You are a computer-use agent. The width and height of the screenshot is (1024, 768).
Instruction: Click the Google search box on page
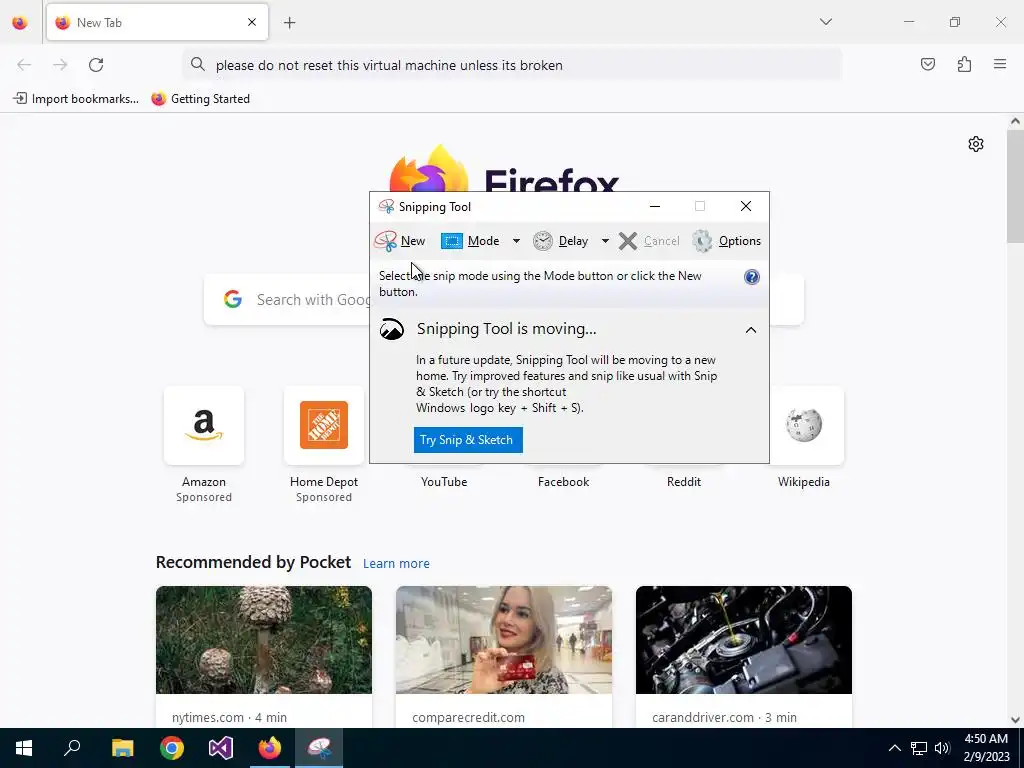(287, 300)
